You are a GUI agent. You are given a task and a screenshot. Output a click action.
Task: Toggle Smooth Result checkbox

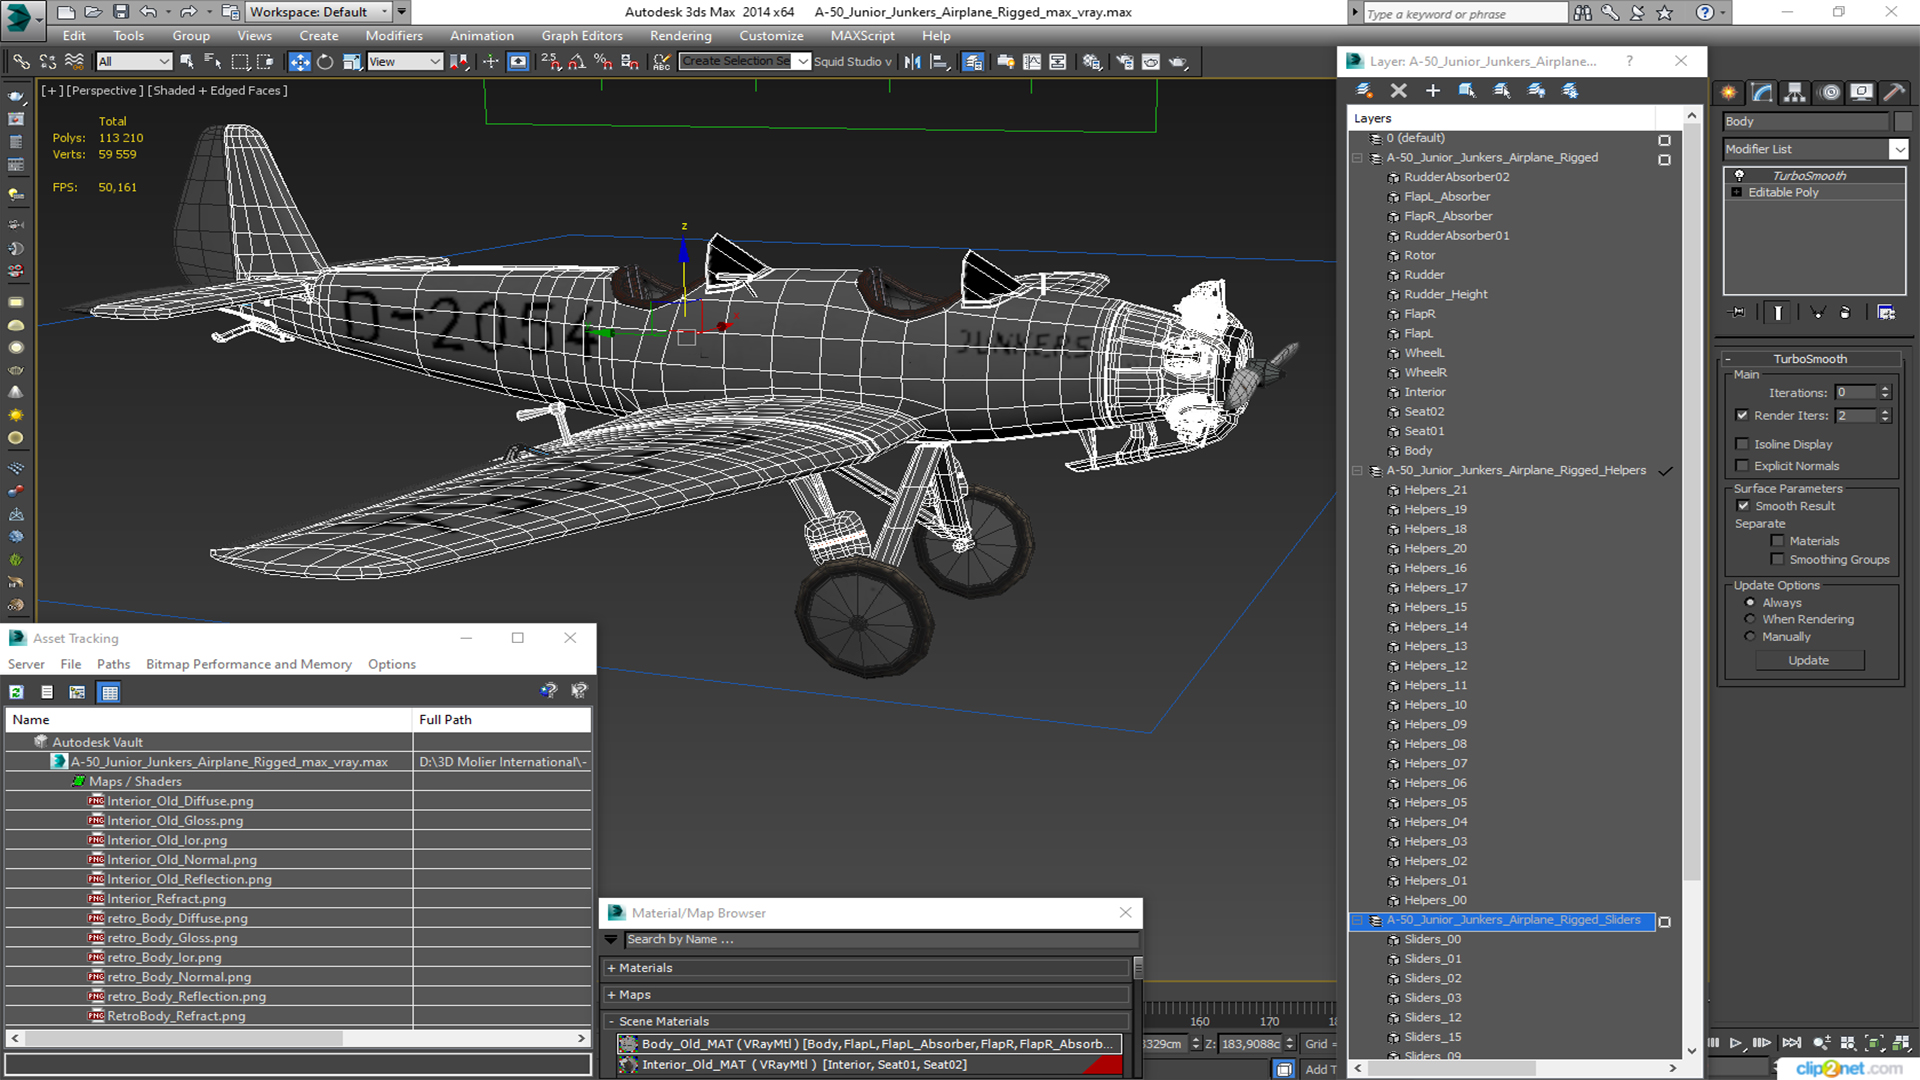point(1743,506)
